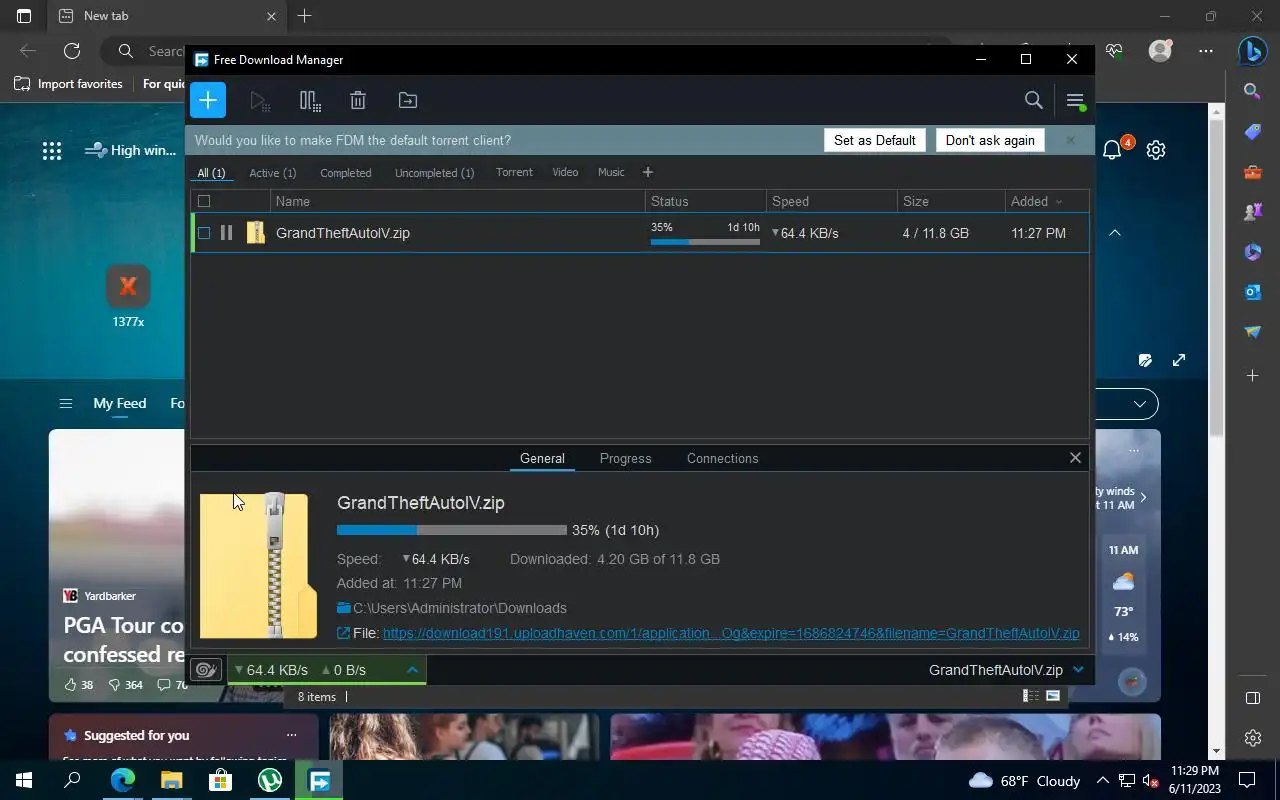1280x800 pixels.
Task: Check the box for GrandTheftAutoIV.zip row
Action: pos(204,233)
